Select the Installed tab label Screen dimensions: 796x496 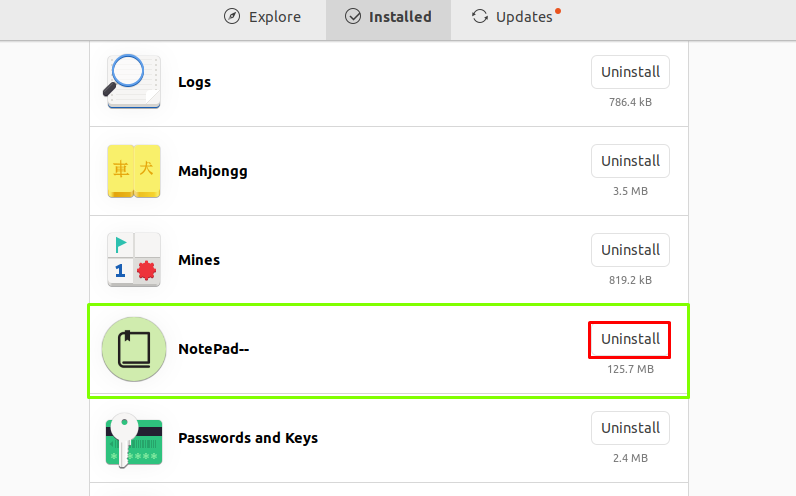point(400,17)
